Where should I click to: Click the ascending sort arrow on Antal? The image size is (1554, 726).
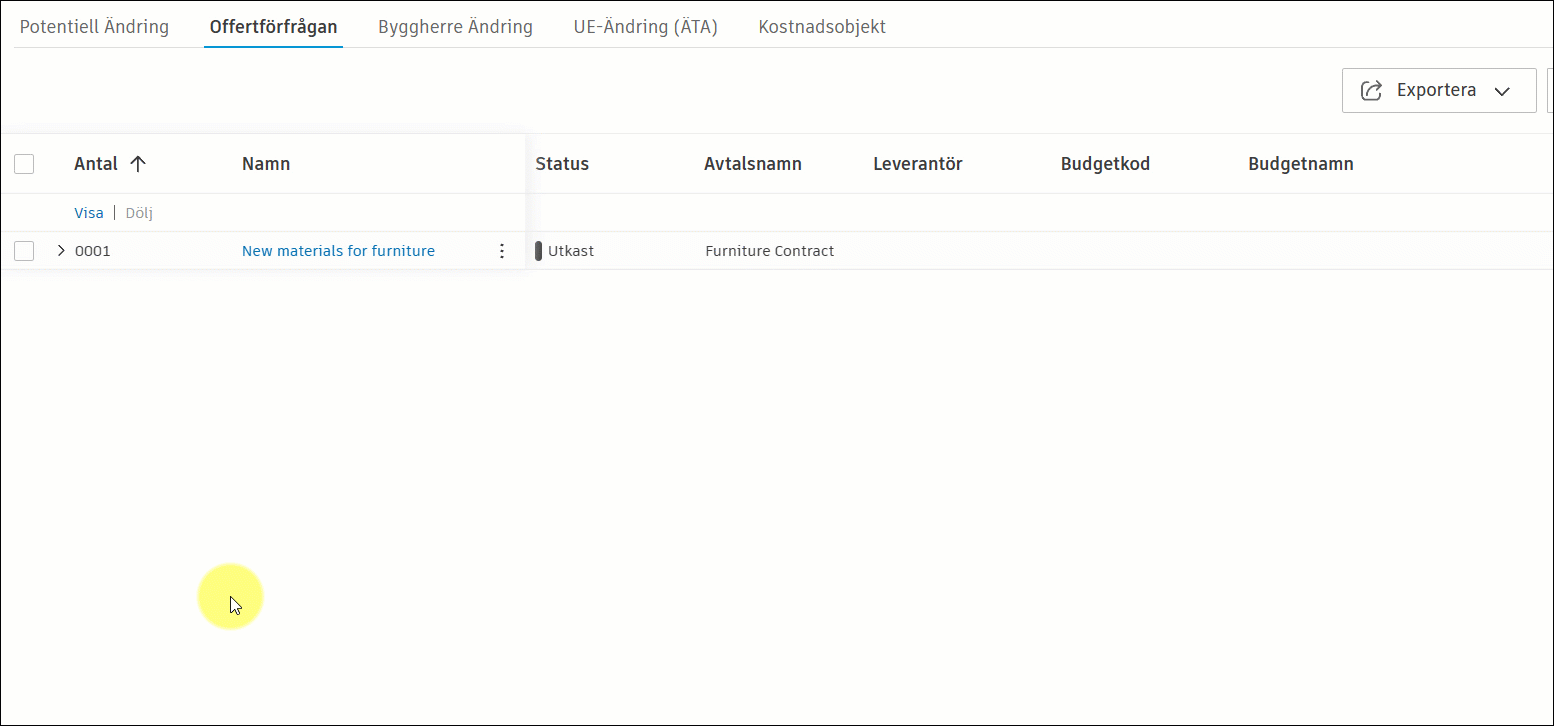[137, 163]
